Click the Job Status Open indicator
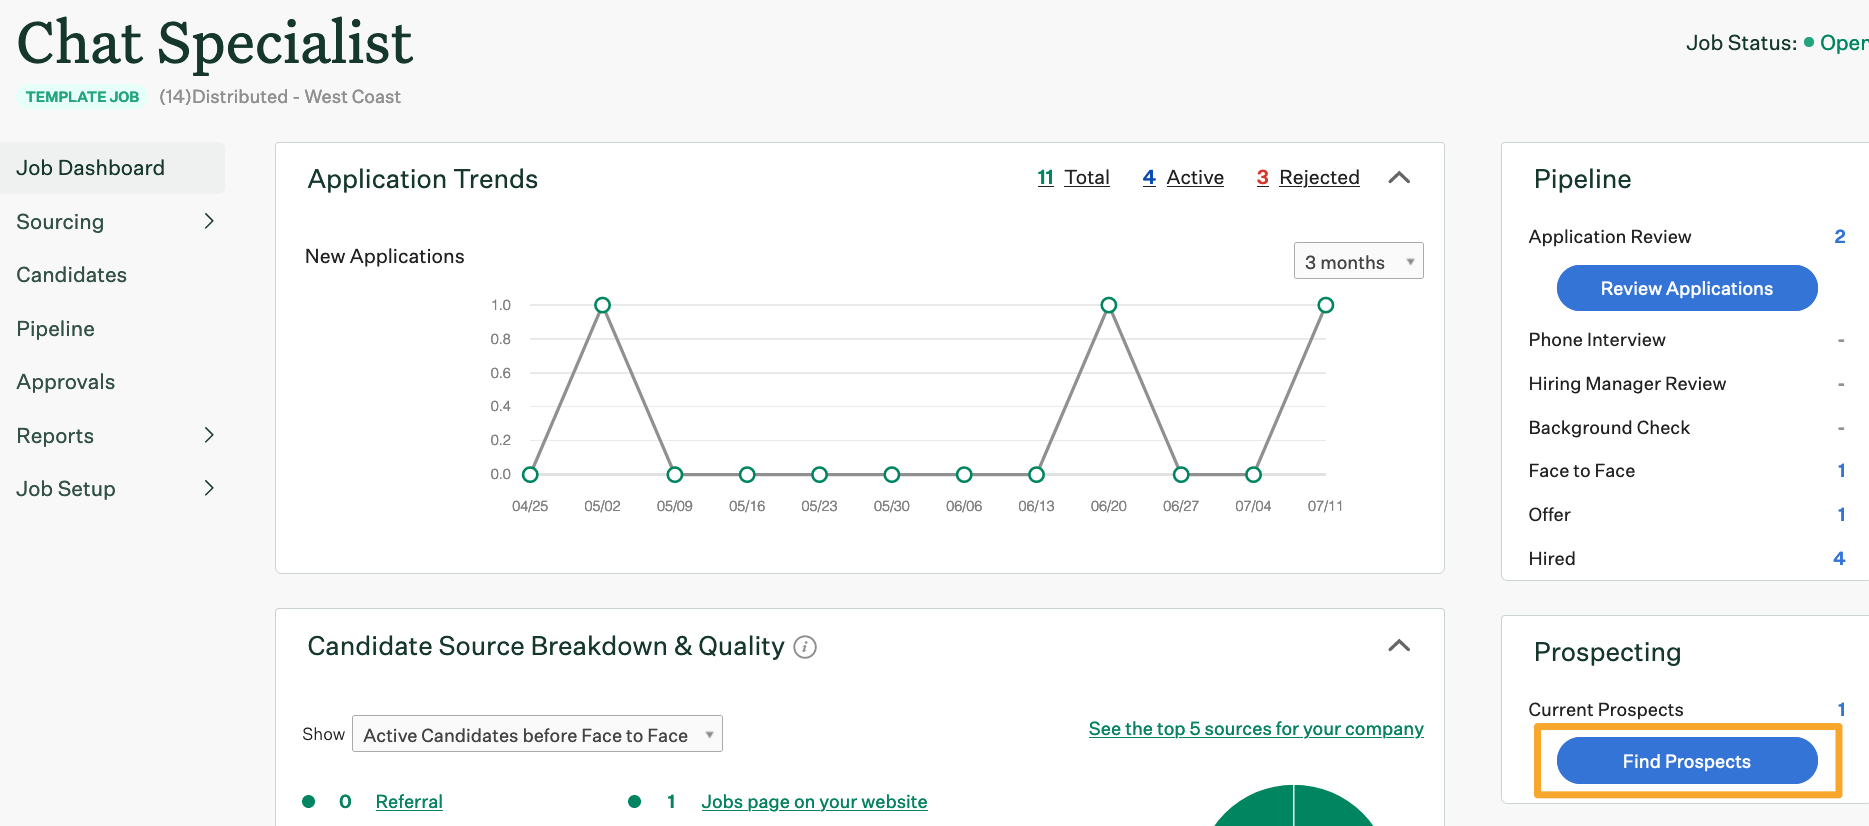Image resolution: width=1869 pixels, height=826 pixels. pos(1836,43)
